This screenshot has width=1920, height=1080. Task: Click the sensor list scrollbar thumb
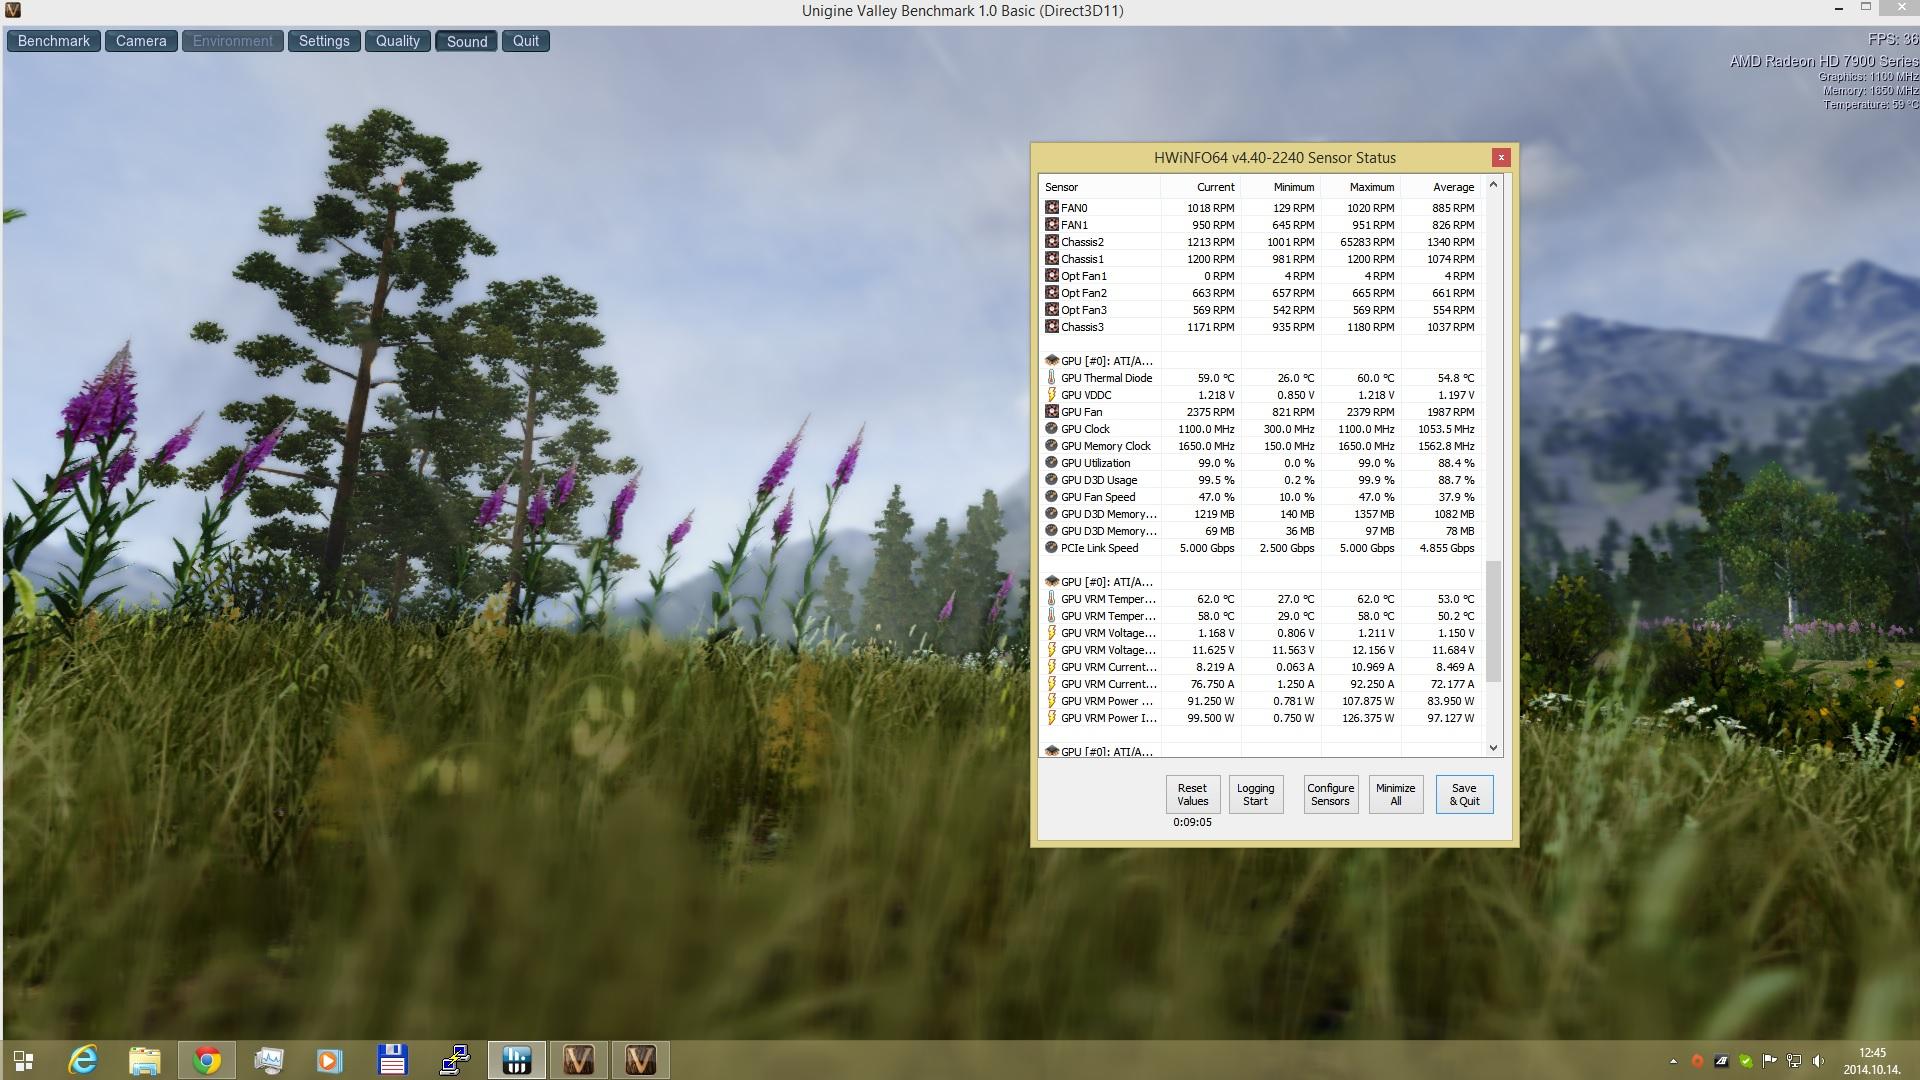tap(1493, 621)
